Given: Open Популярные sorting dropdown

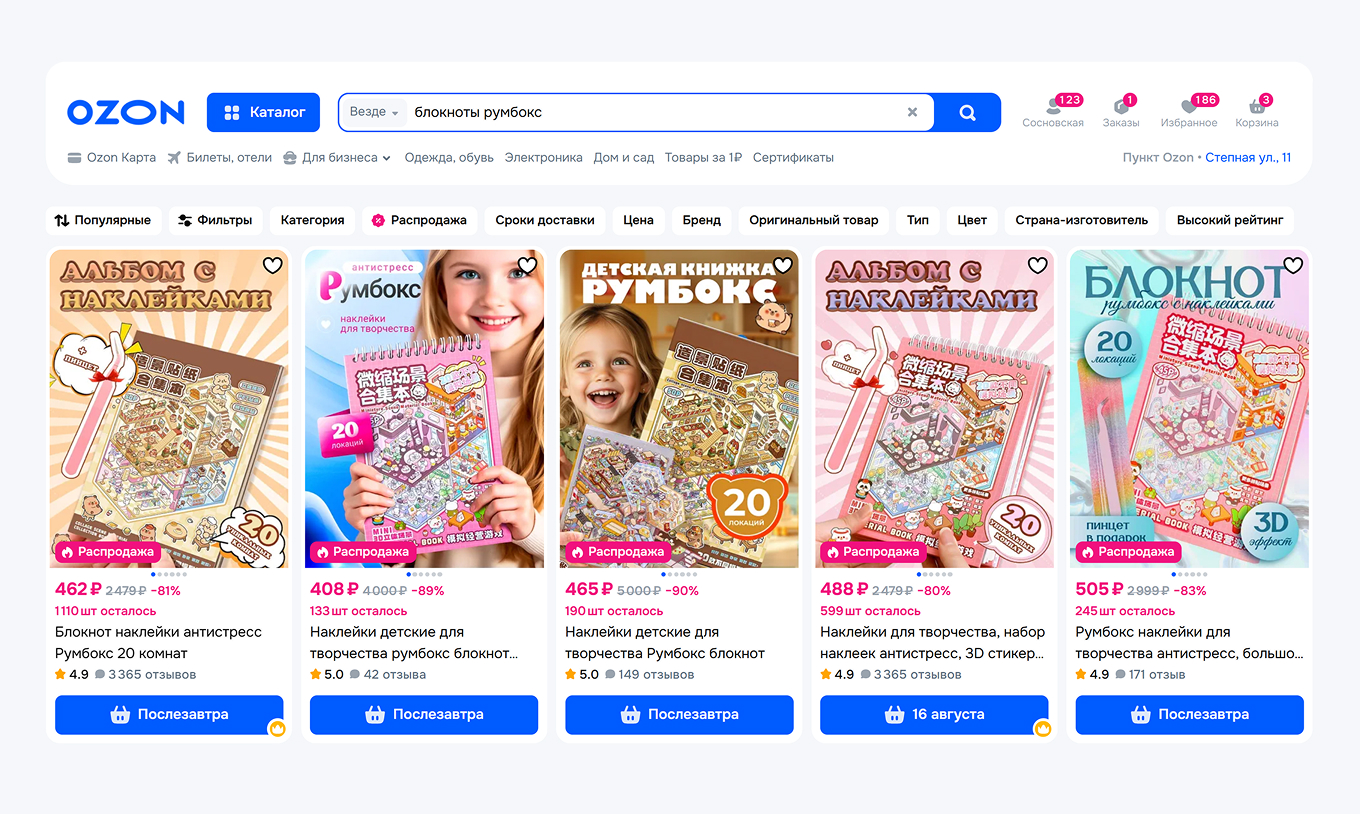Looking at the screenshot, I should [x=103, y=220].
